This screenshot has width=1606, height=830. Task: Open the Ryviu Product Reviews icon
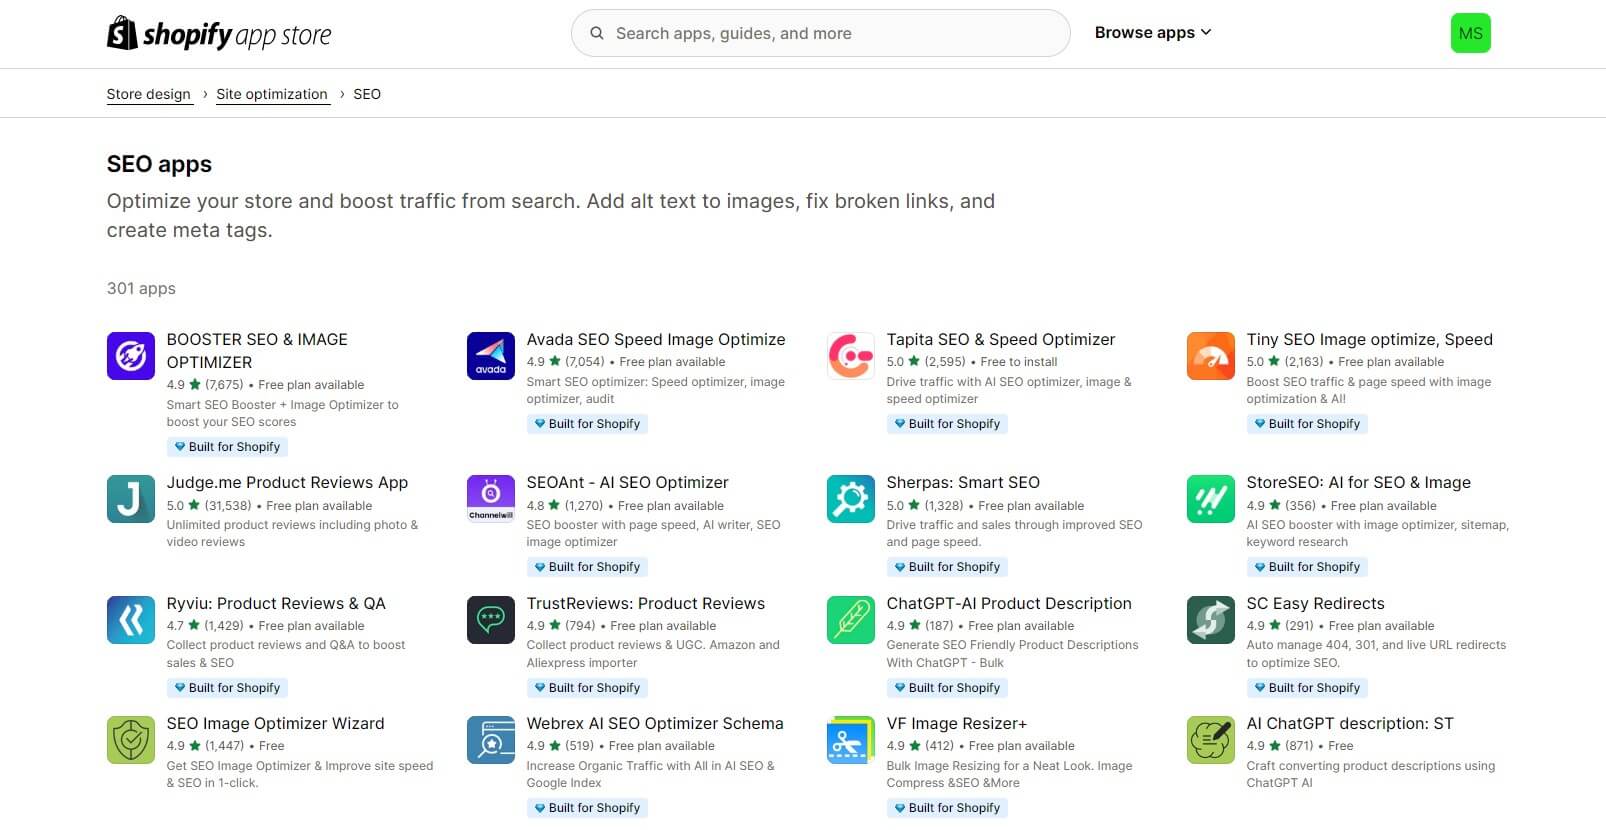click(131, 620)
